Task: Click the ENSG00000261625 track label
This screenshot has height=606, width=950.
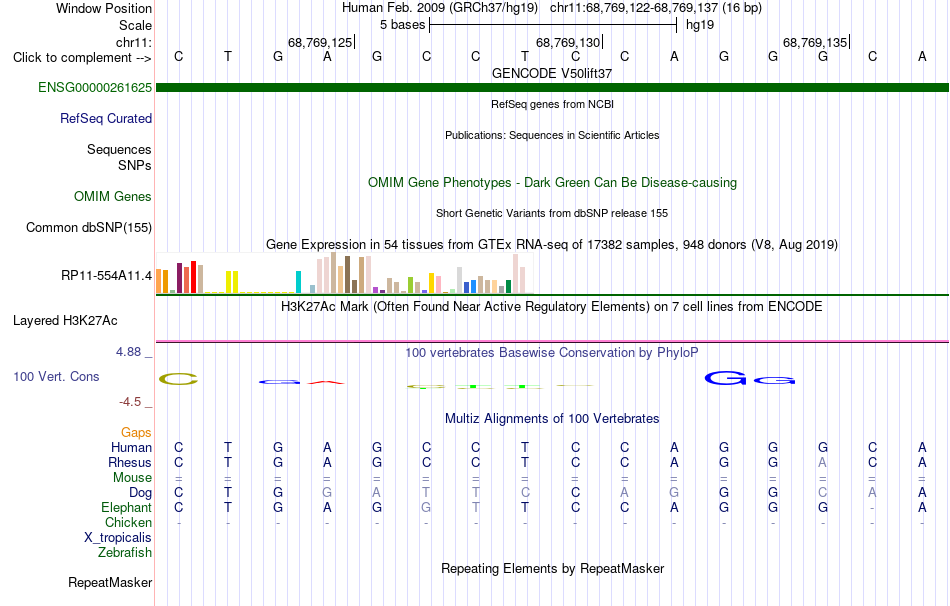Action: point(95,87)
